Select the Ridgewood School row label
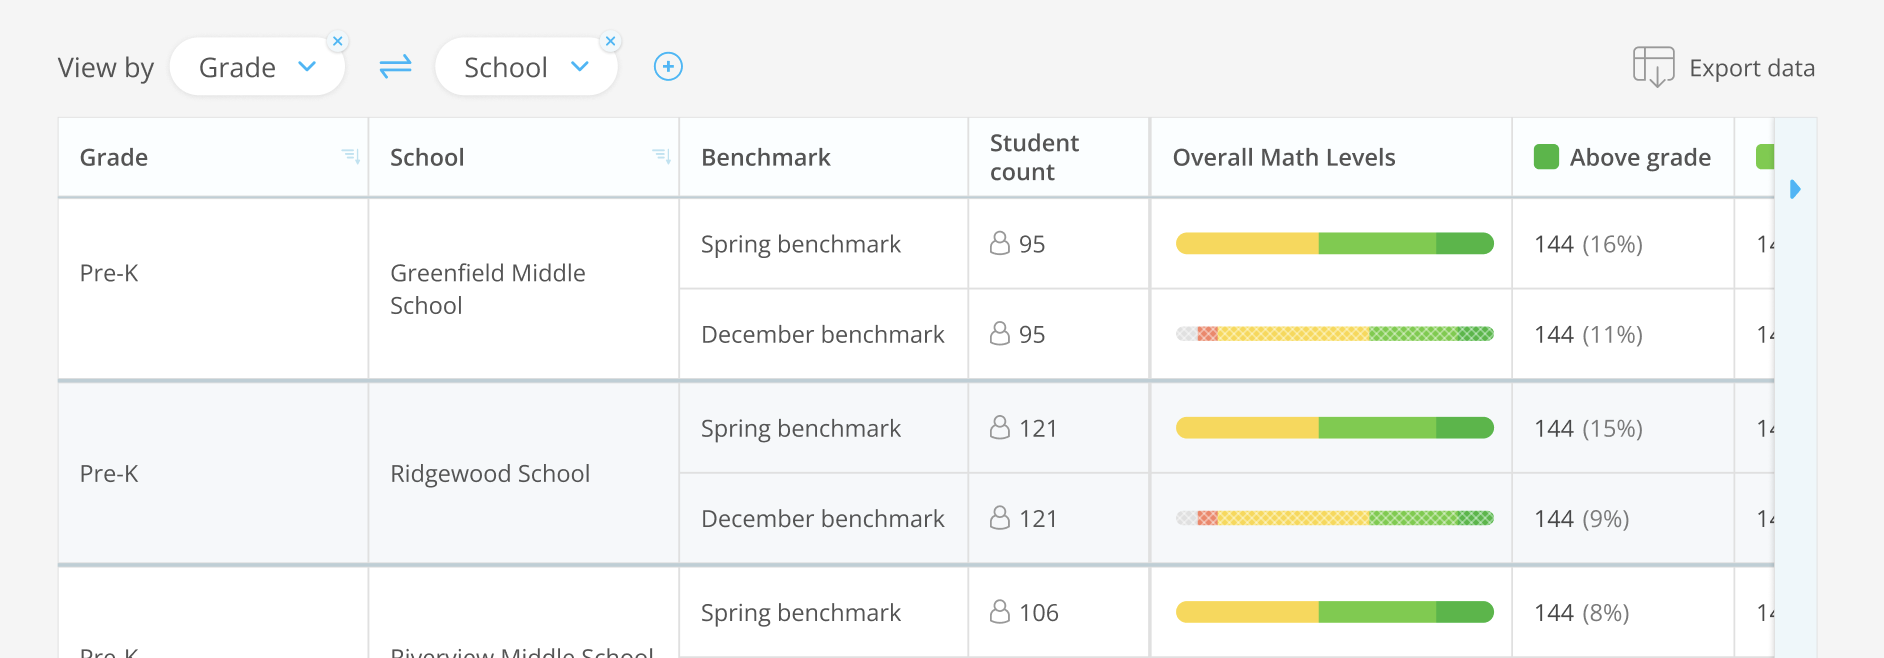Viewport: 1884px width, 658px height. pos(491,473)
